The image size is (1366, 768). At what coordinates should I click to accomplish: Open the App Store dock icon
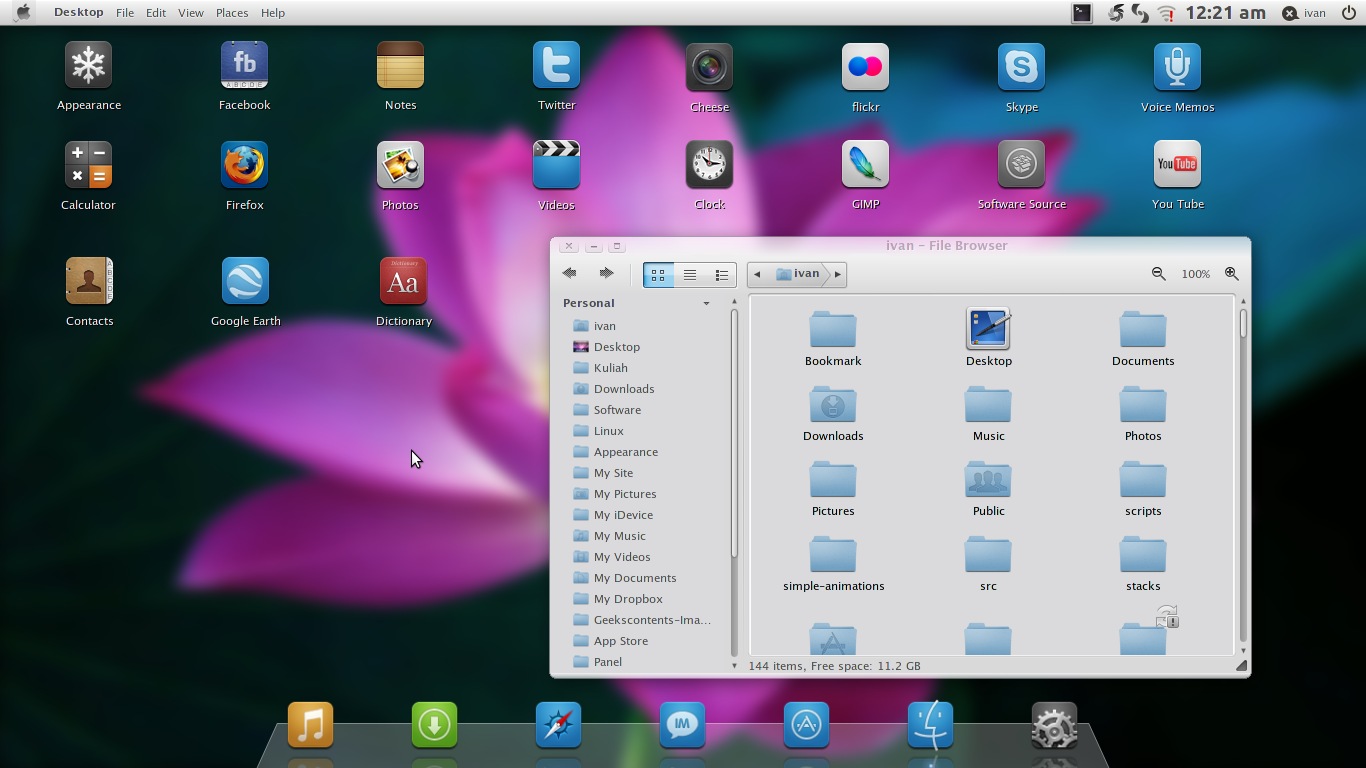click(x=806, y=725)
